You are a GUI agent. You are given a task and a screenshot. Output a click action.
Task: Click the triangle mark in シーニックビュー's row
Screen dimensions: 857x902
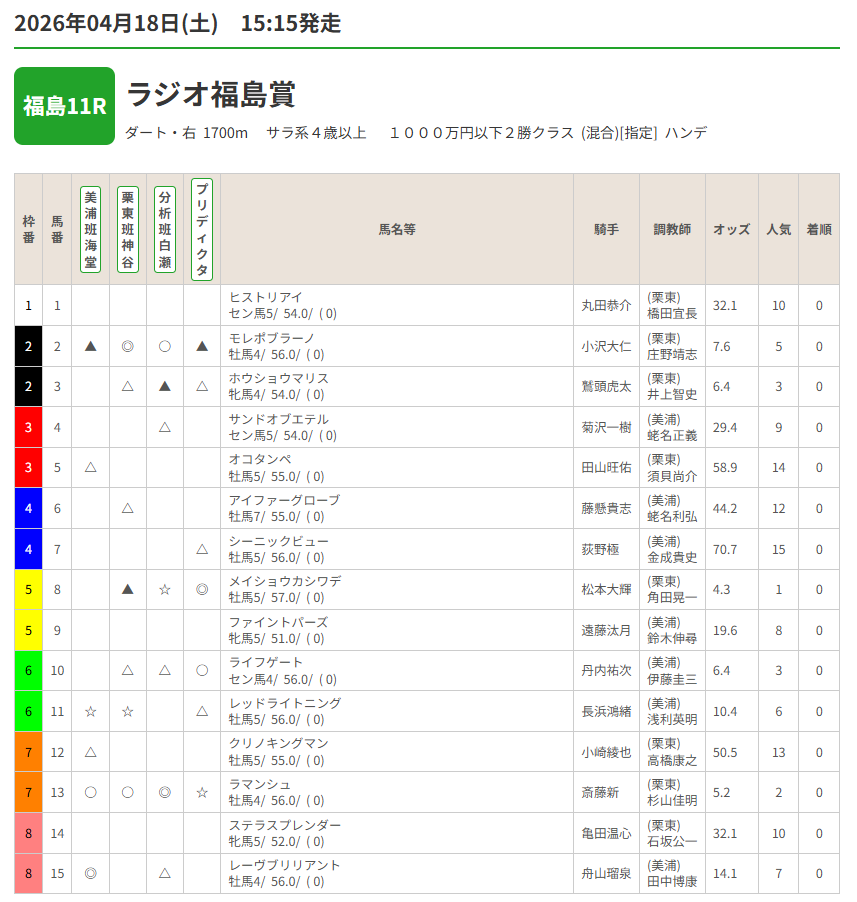(202, 549)
